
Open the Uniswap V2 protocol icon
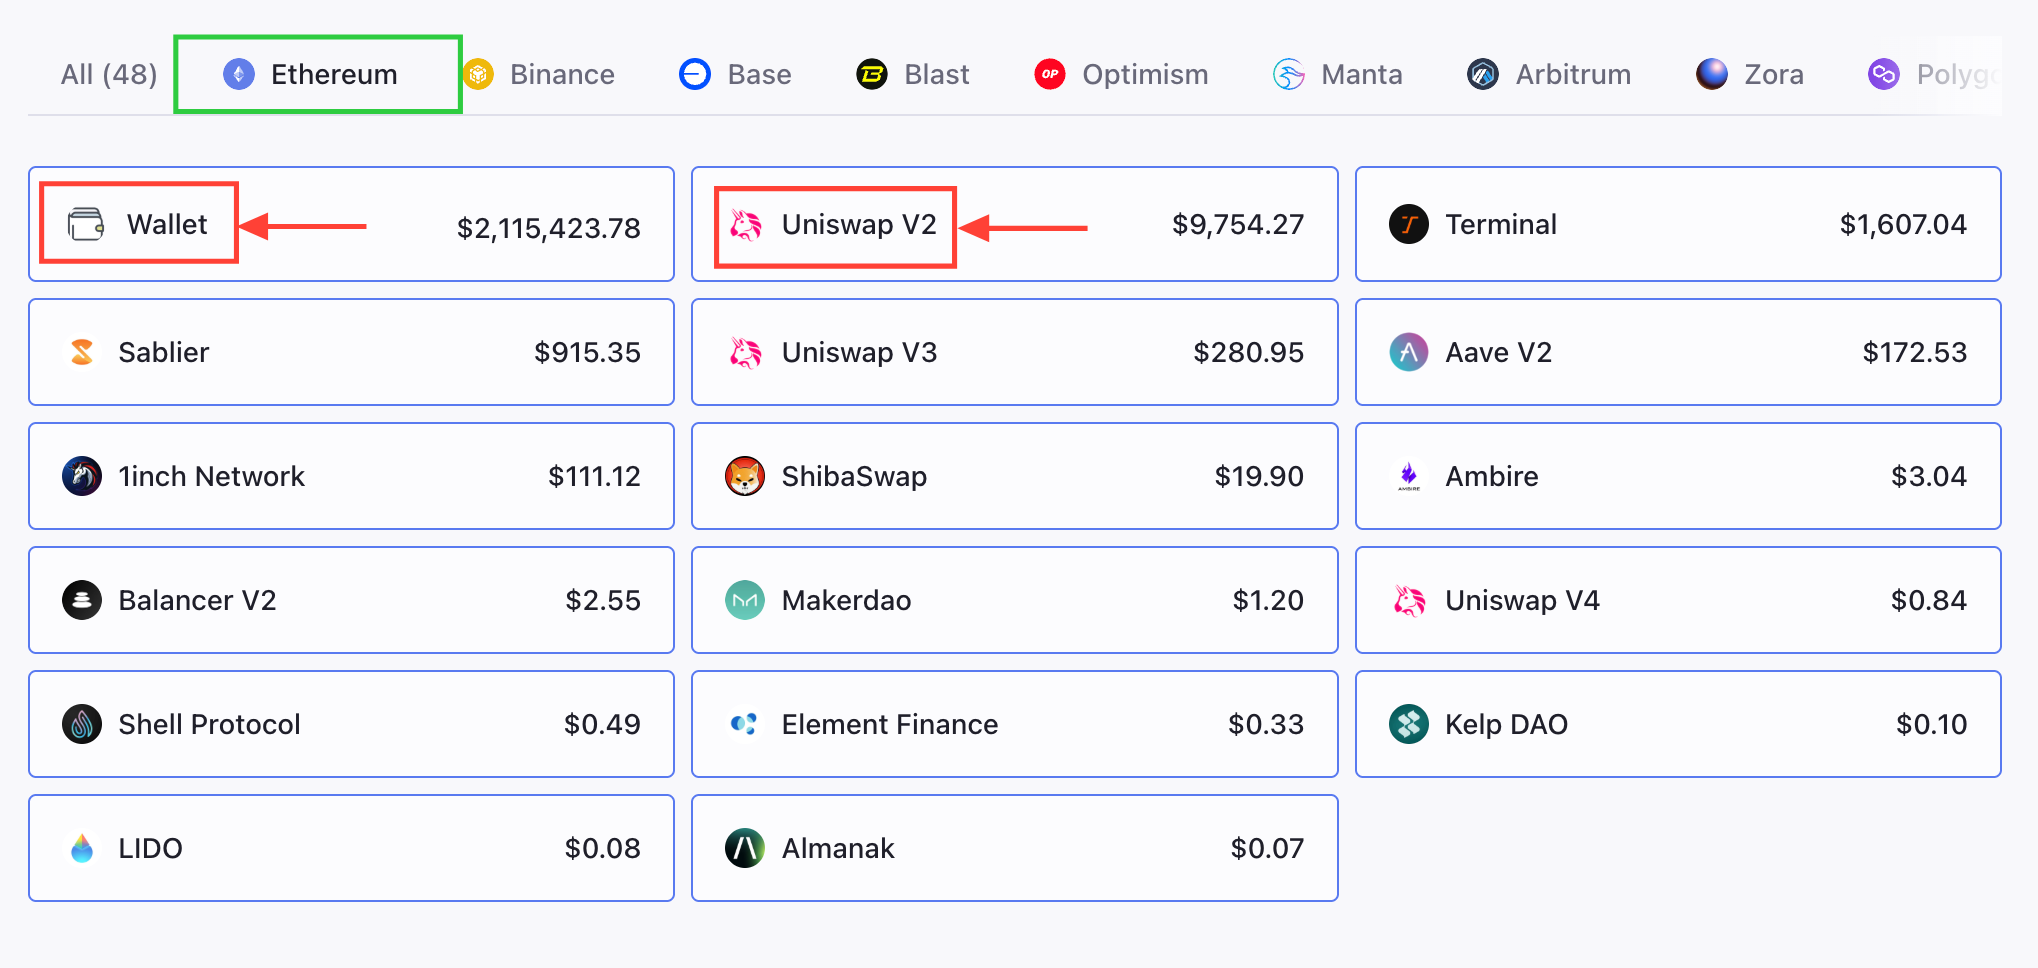[x=746, y=225]
